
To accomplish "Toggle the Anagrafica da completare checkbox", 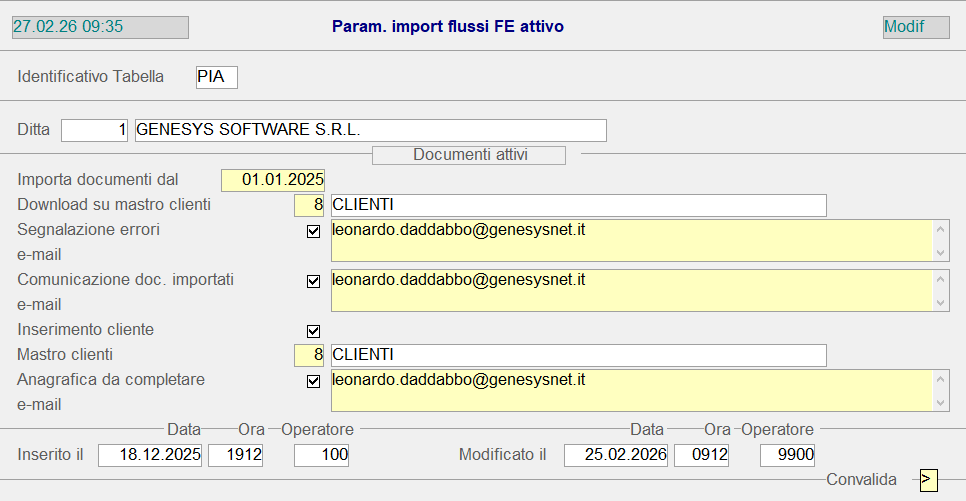I will [313, 381].
